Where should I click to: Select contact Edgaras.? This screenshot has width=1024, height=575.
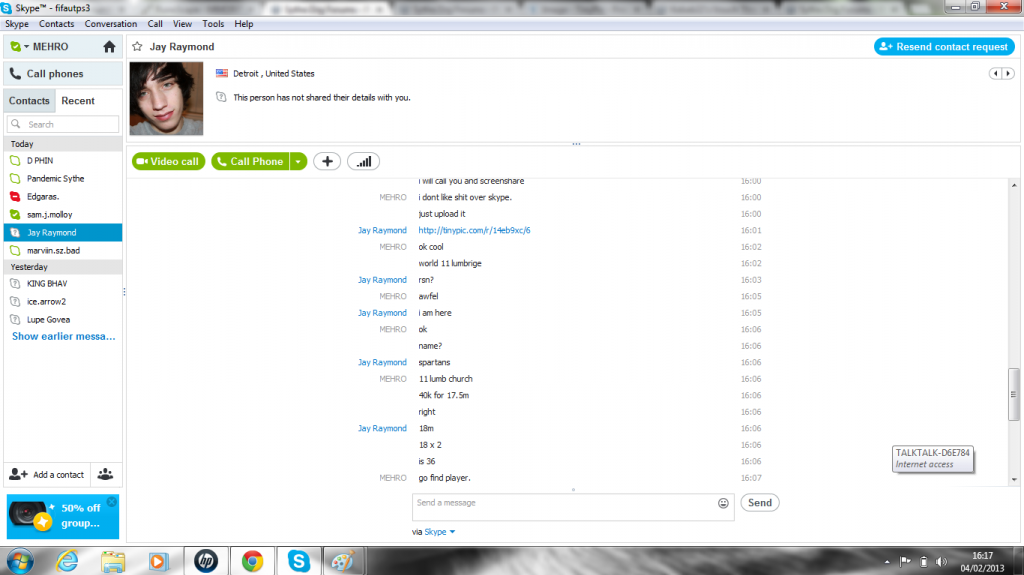63,197
